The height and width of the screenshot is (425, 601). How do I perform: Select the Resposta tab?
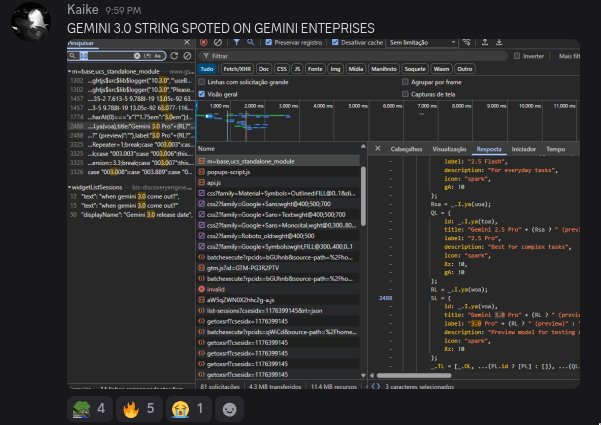(489, 149)
